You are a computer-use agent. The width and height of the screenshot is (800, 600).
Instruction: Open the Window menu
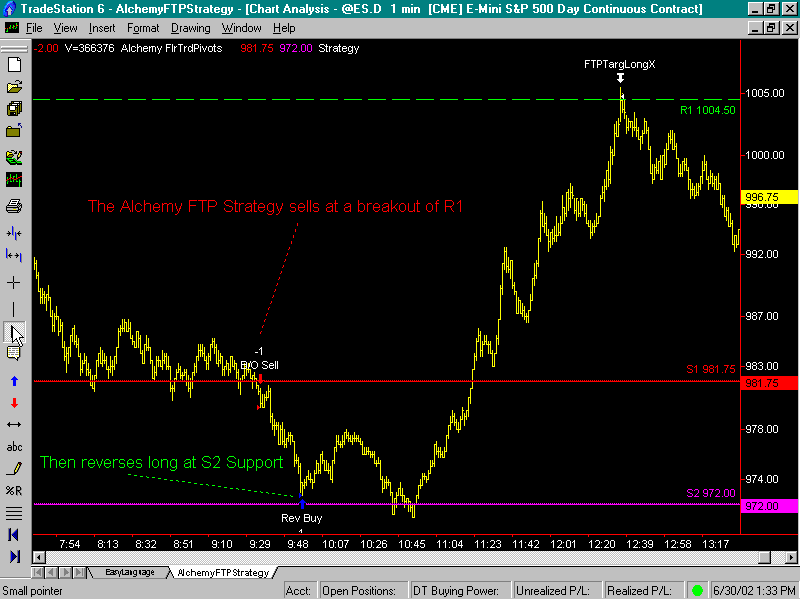pyautogui.click(x=241, y=28)
